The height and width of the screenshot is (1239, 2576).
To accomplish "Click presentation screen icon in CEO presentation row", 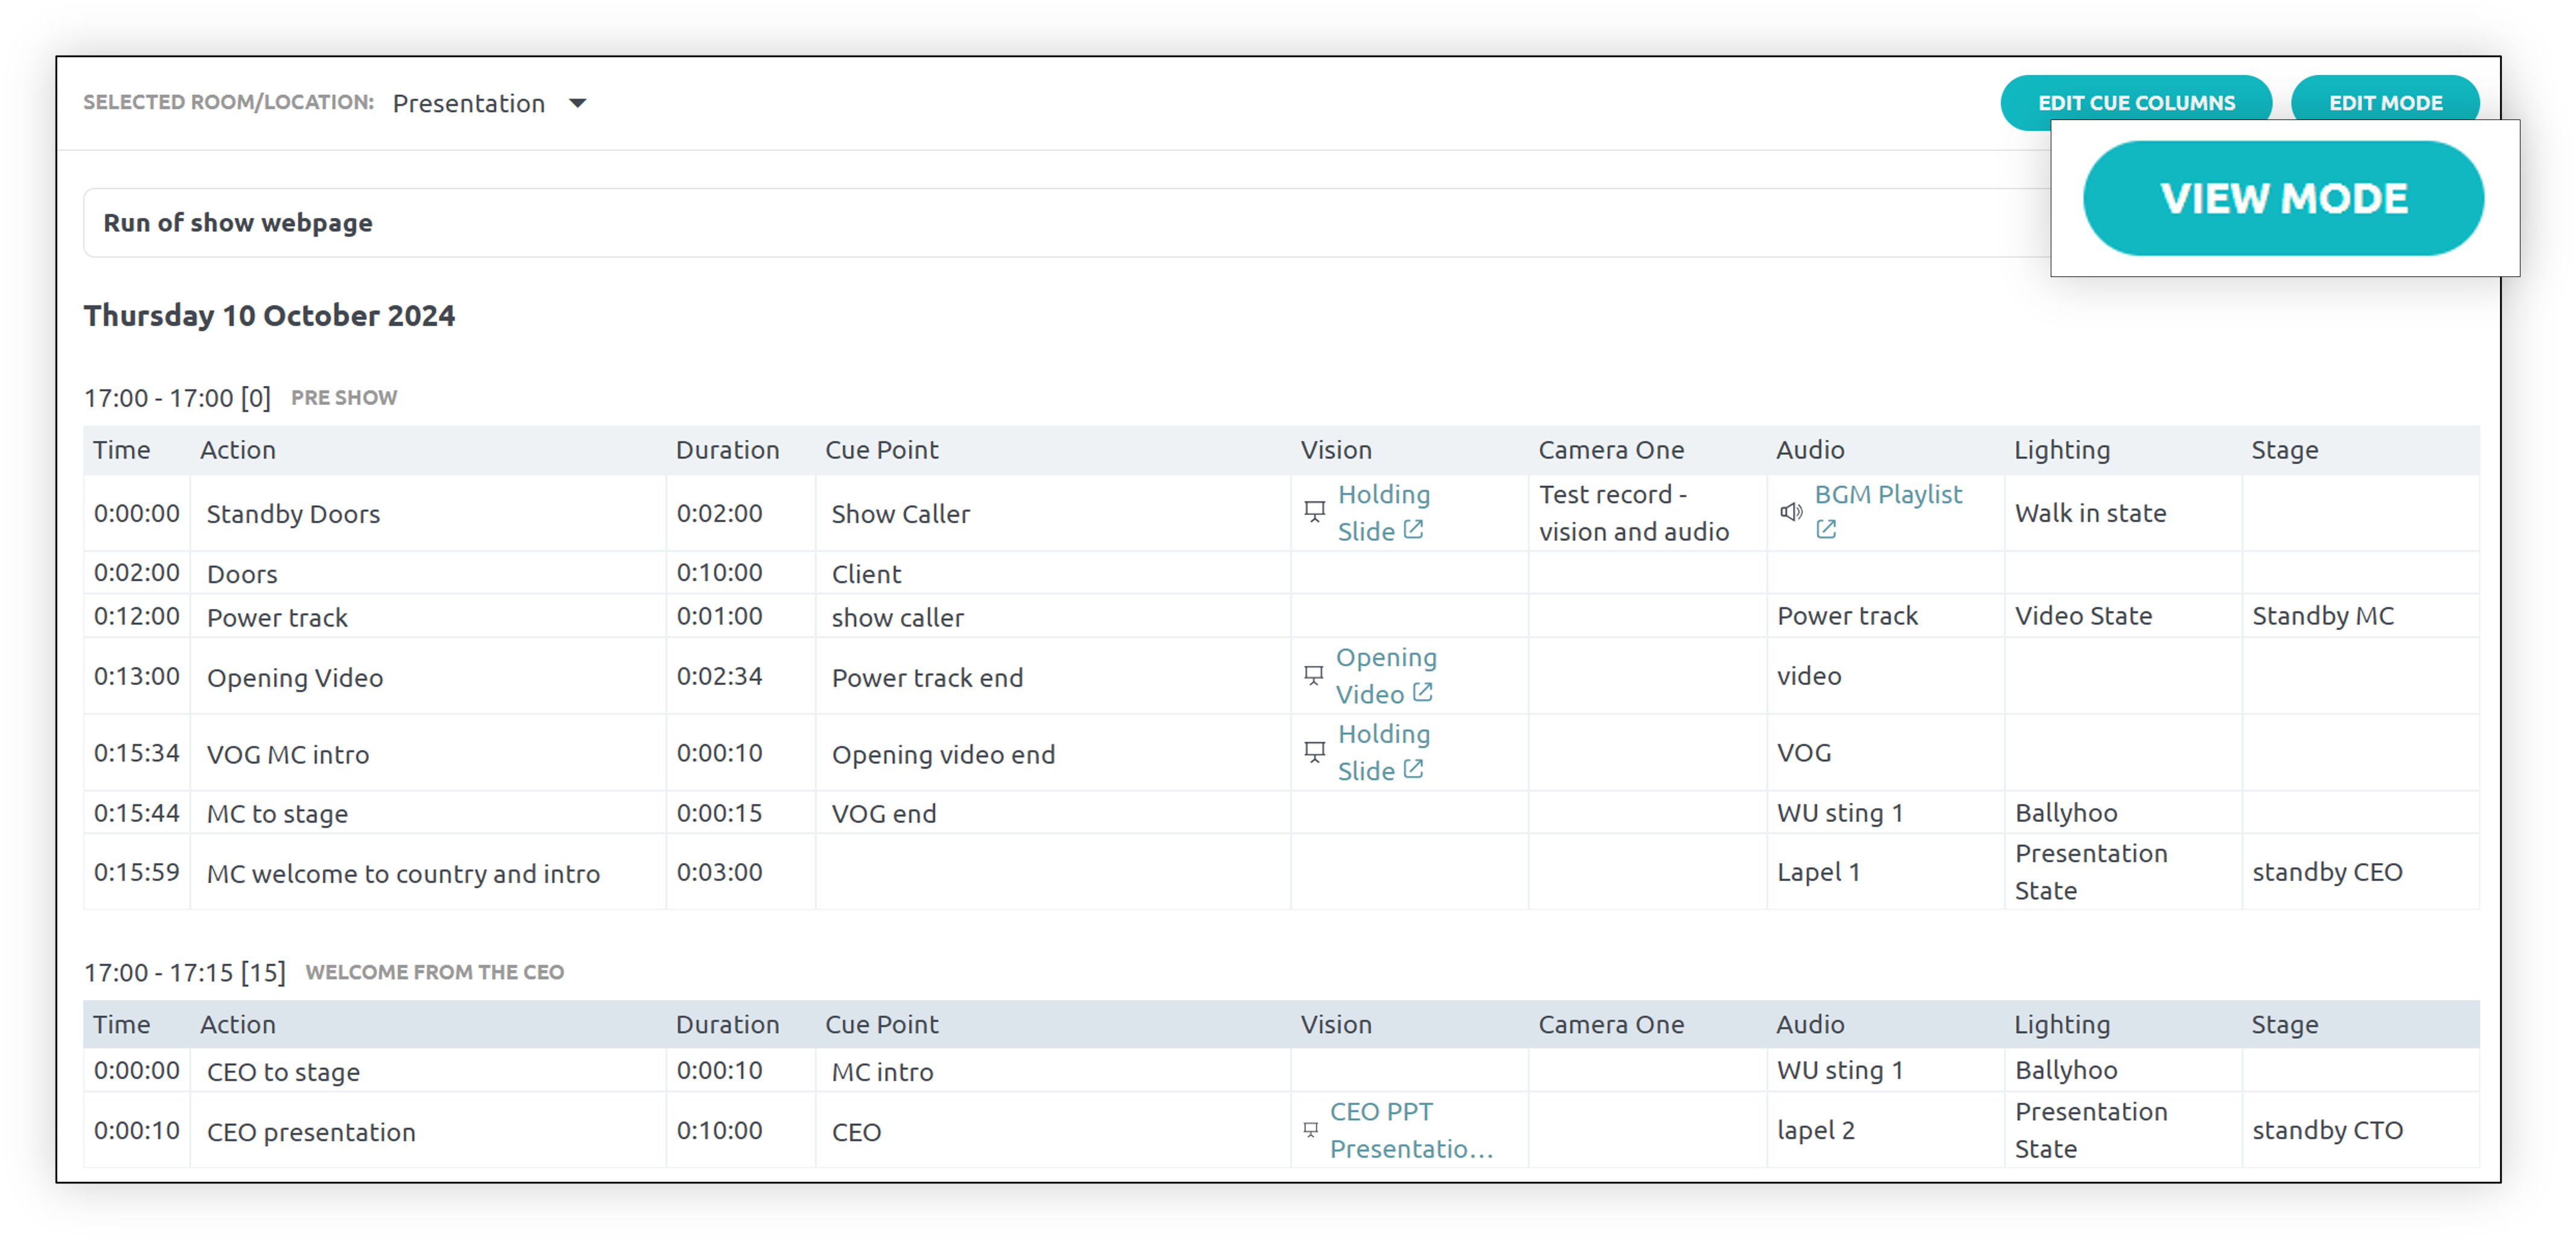I will [x=1310, y=1129].
